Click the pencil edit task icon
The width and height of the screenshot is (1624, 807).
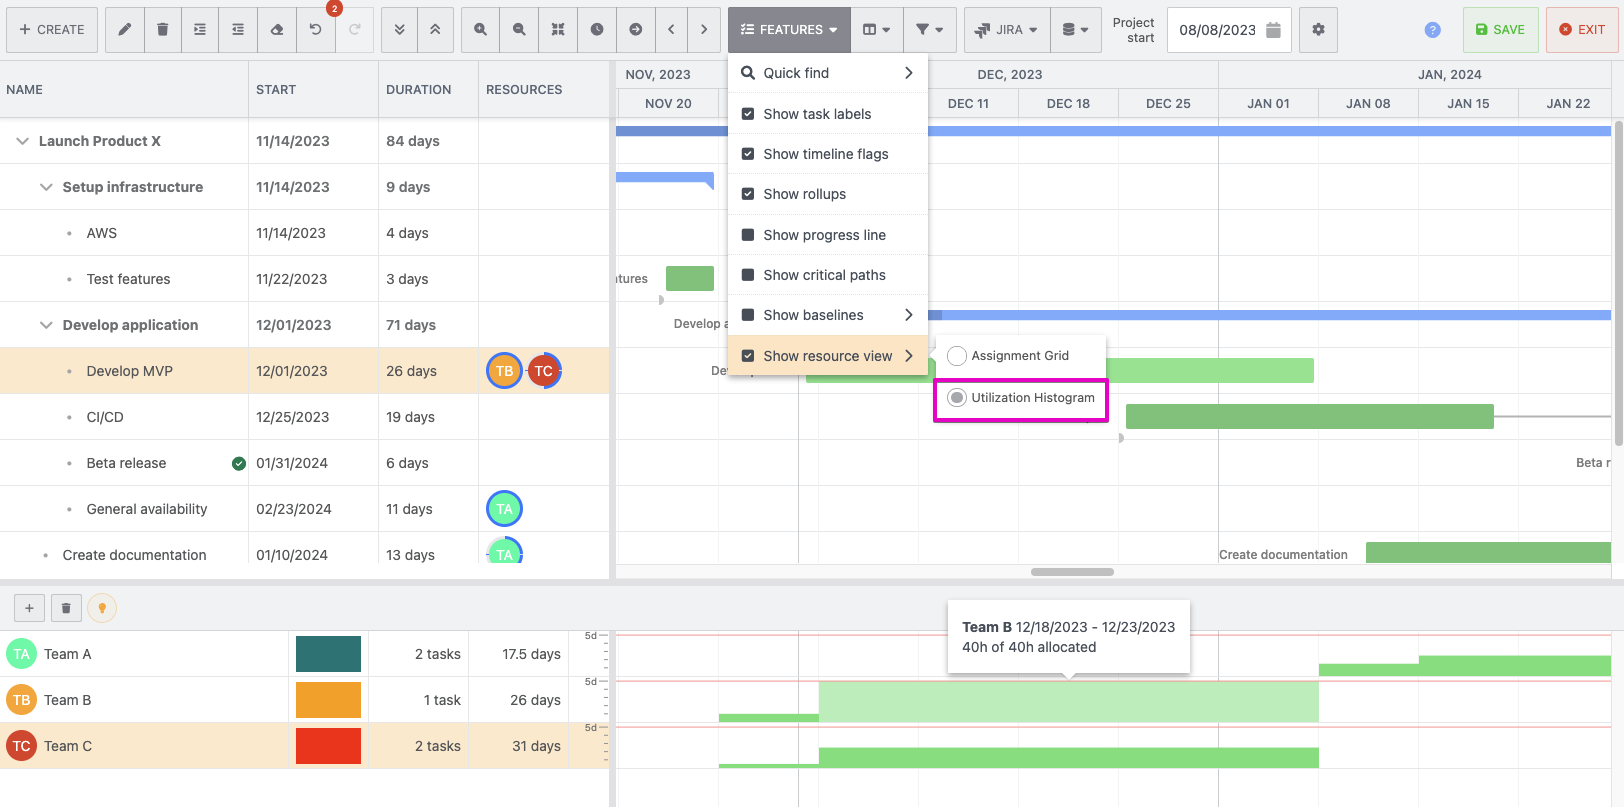pyautogui.click(x=124, y=30)
